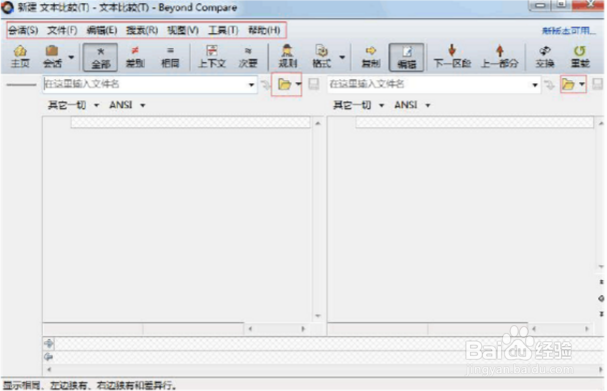Toggle the 全部 (All) display filter
This screenshot has height=391, width=607.
[x=101, y=57]
